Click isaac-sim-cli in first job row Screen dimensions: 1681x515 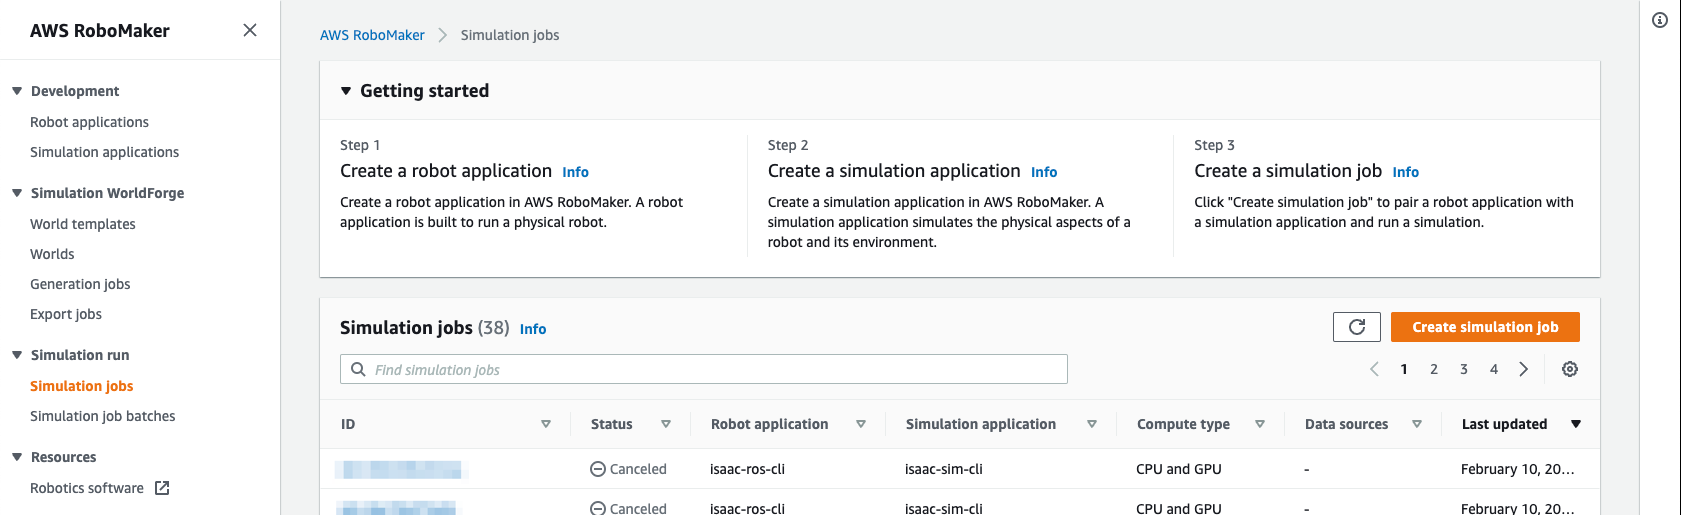tap(944, 469)
